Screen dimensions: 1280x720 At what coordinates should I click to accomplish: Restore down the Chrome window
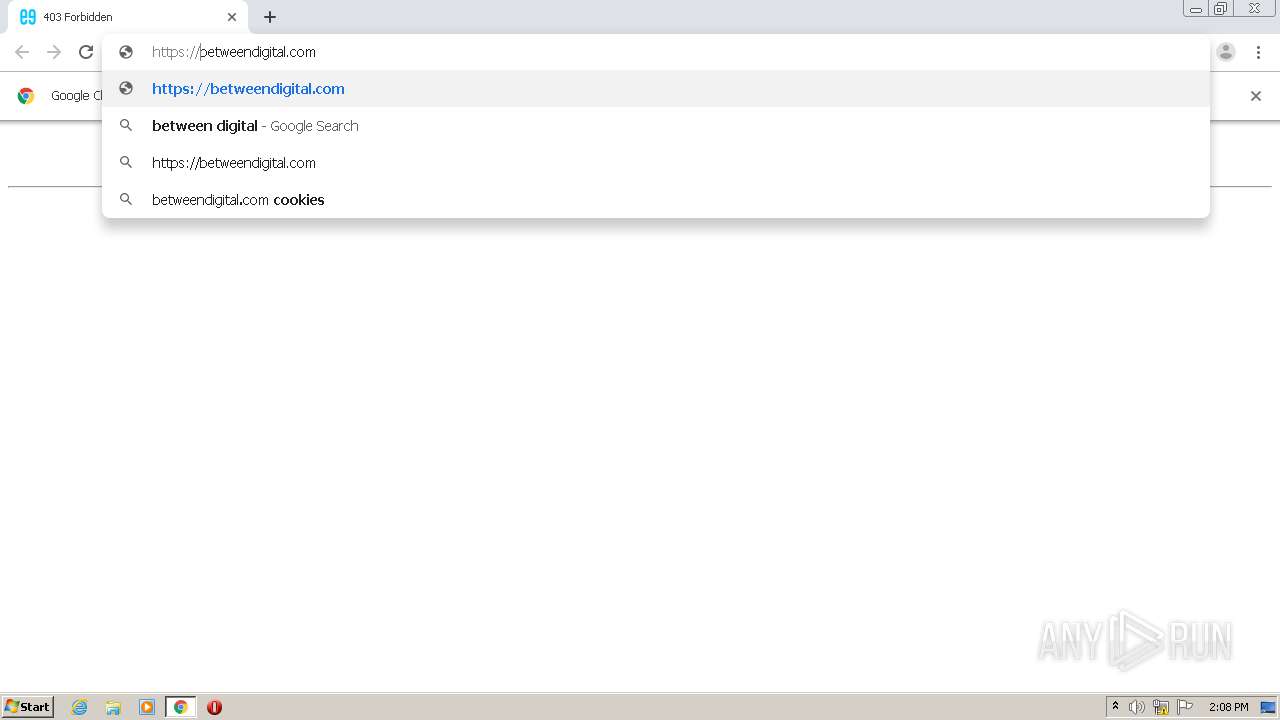[1221, 9]
